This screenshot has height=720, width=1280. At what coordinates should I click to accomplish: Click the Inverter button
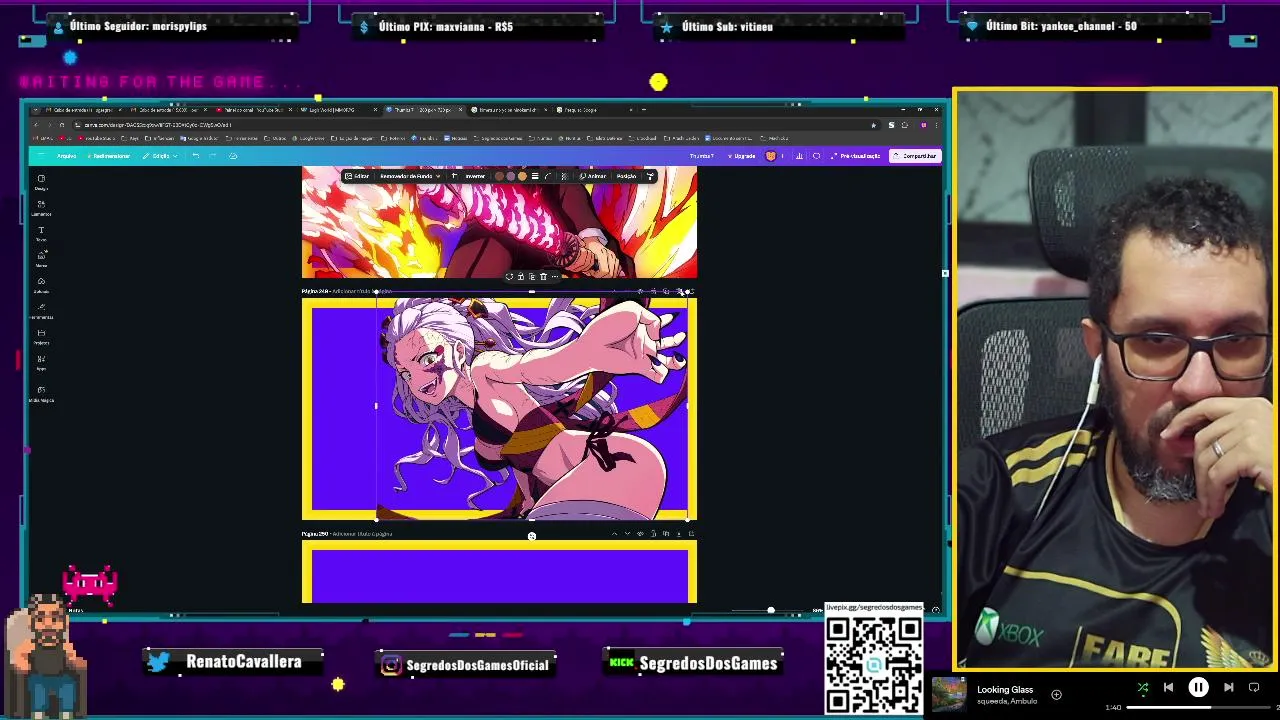coord(475,176)
